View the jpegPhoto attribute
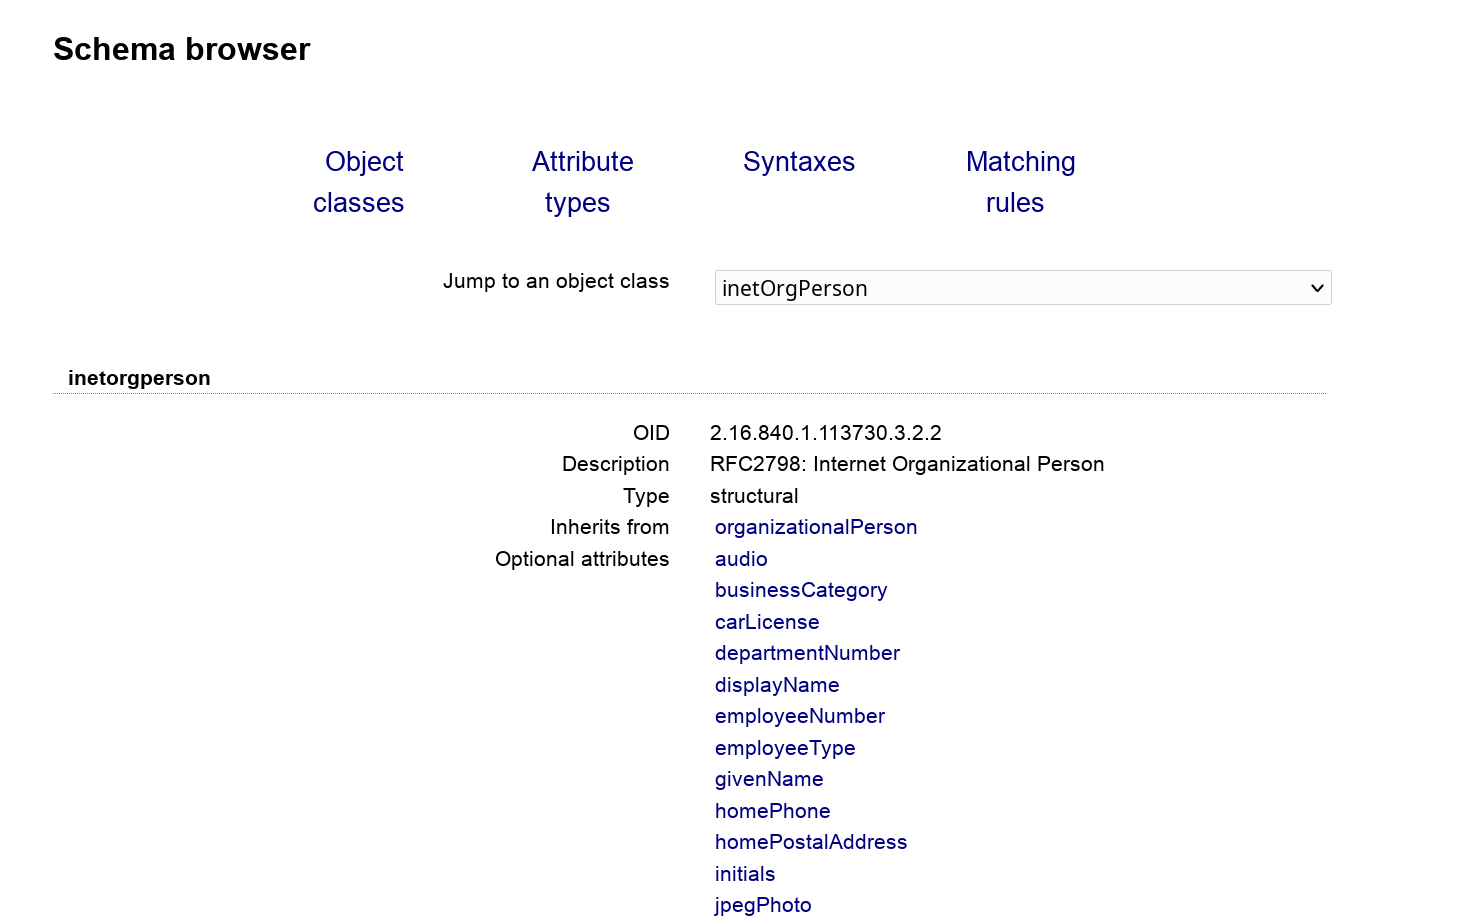The width and height of the screenshot is (1463, 923). click(762, 905)
